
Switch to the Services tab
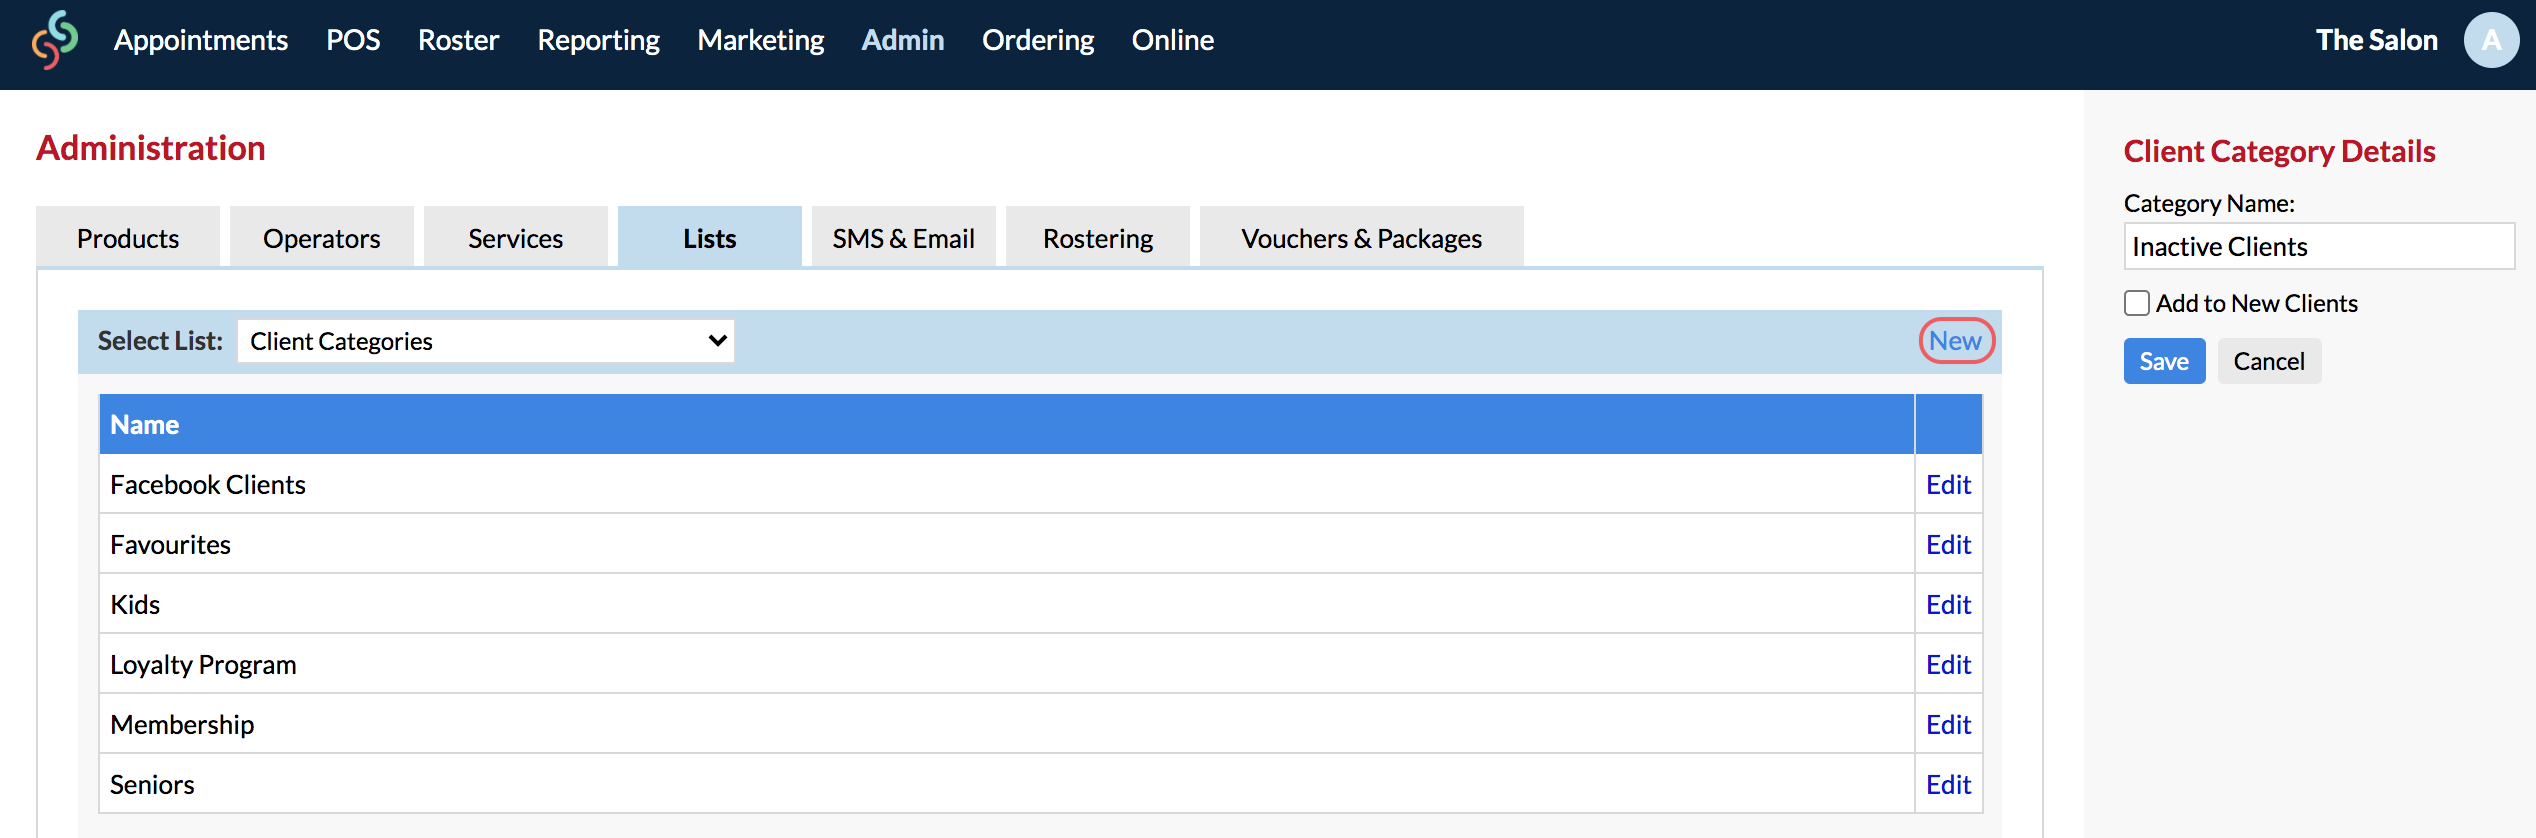coord(516,237)
